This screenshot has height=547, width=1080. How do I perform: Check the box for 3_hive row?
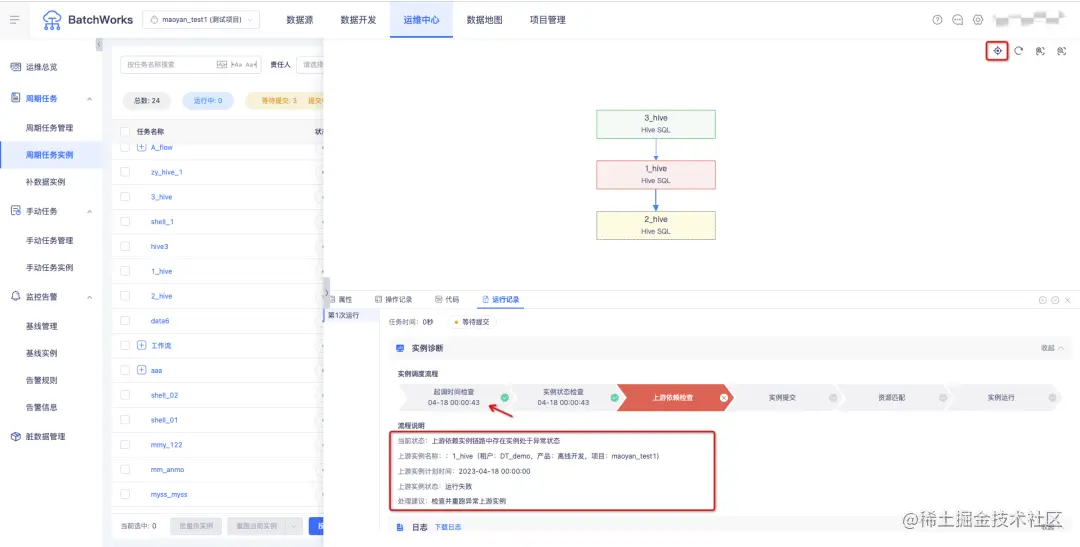pos(125,197)
